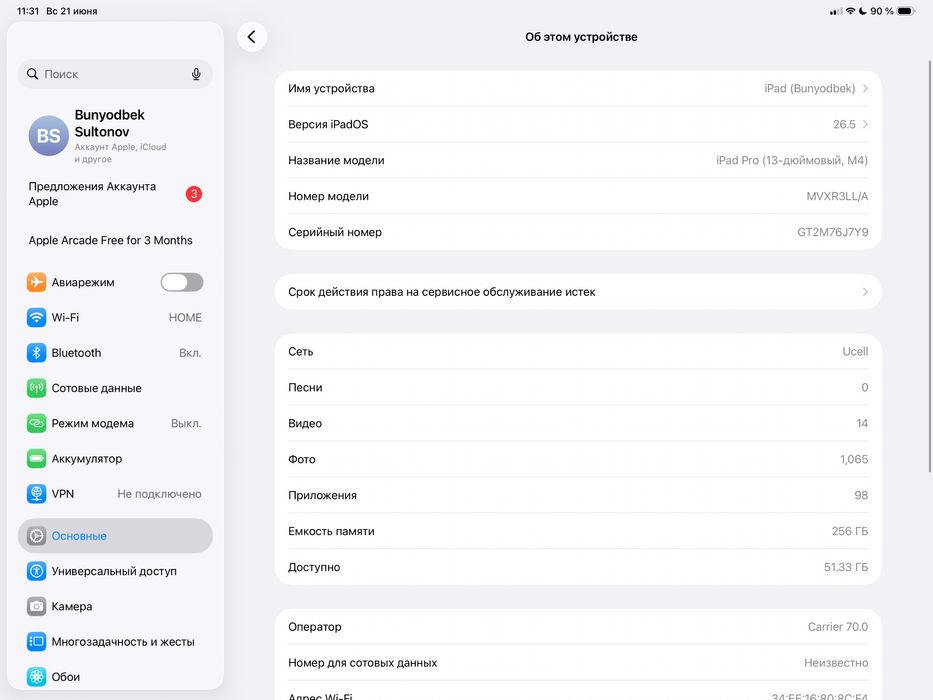933x700 pixels.
Task: Expand the service coverage expired row chevron
Action: click(x=865, y=292)
